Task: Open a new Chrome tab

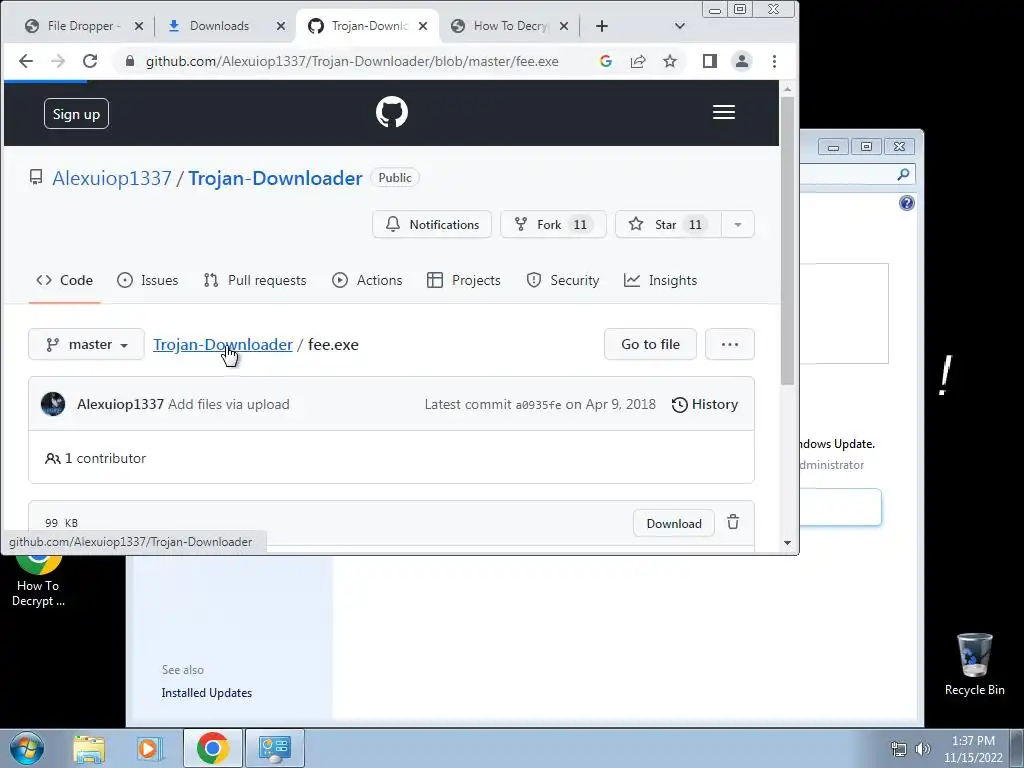Action: point(602,26)
